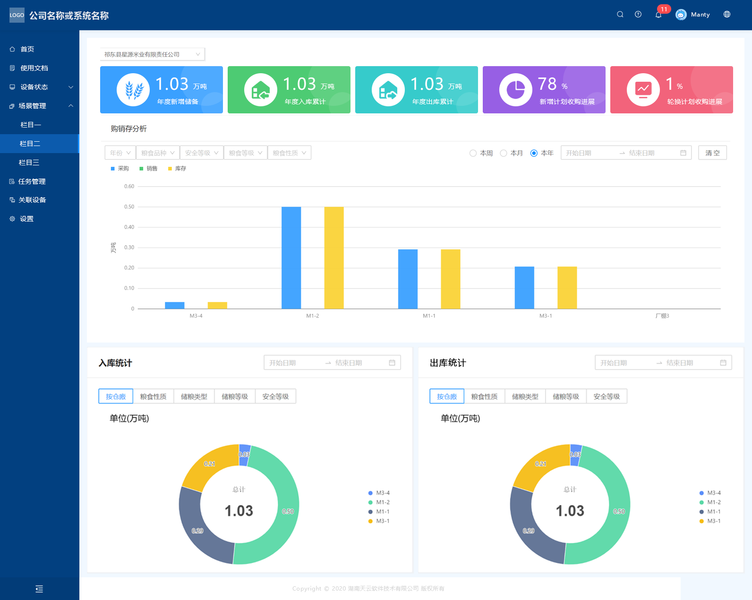Viewport: 752px width, 600px height.
Task: Open notifications bell with 11 badge
Action: click(658, 14)
